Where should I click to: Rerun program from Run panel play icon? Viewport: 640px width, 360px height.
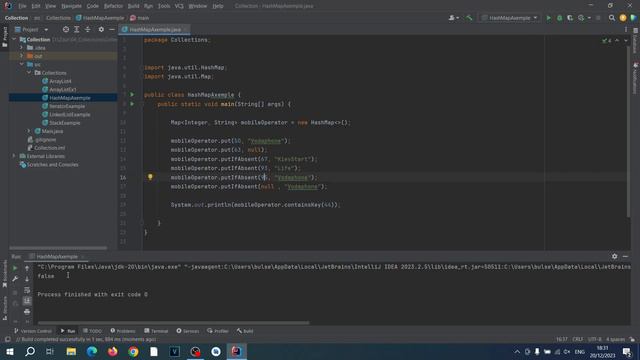click(x=15, y=268)
